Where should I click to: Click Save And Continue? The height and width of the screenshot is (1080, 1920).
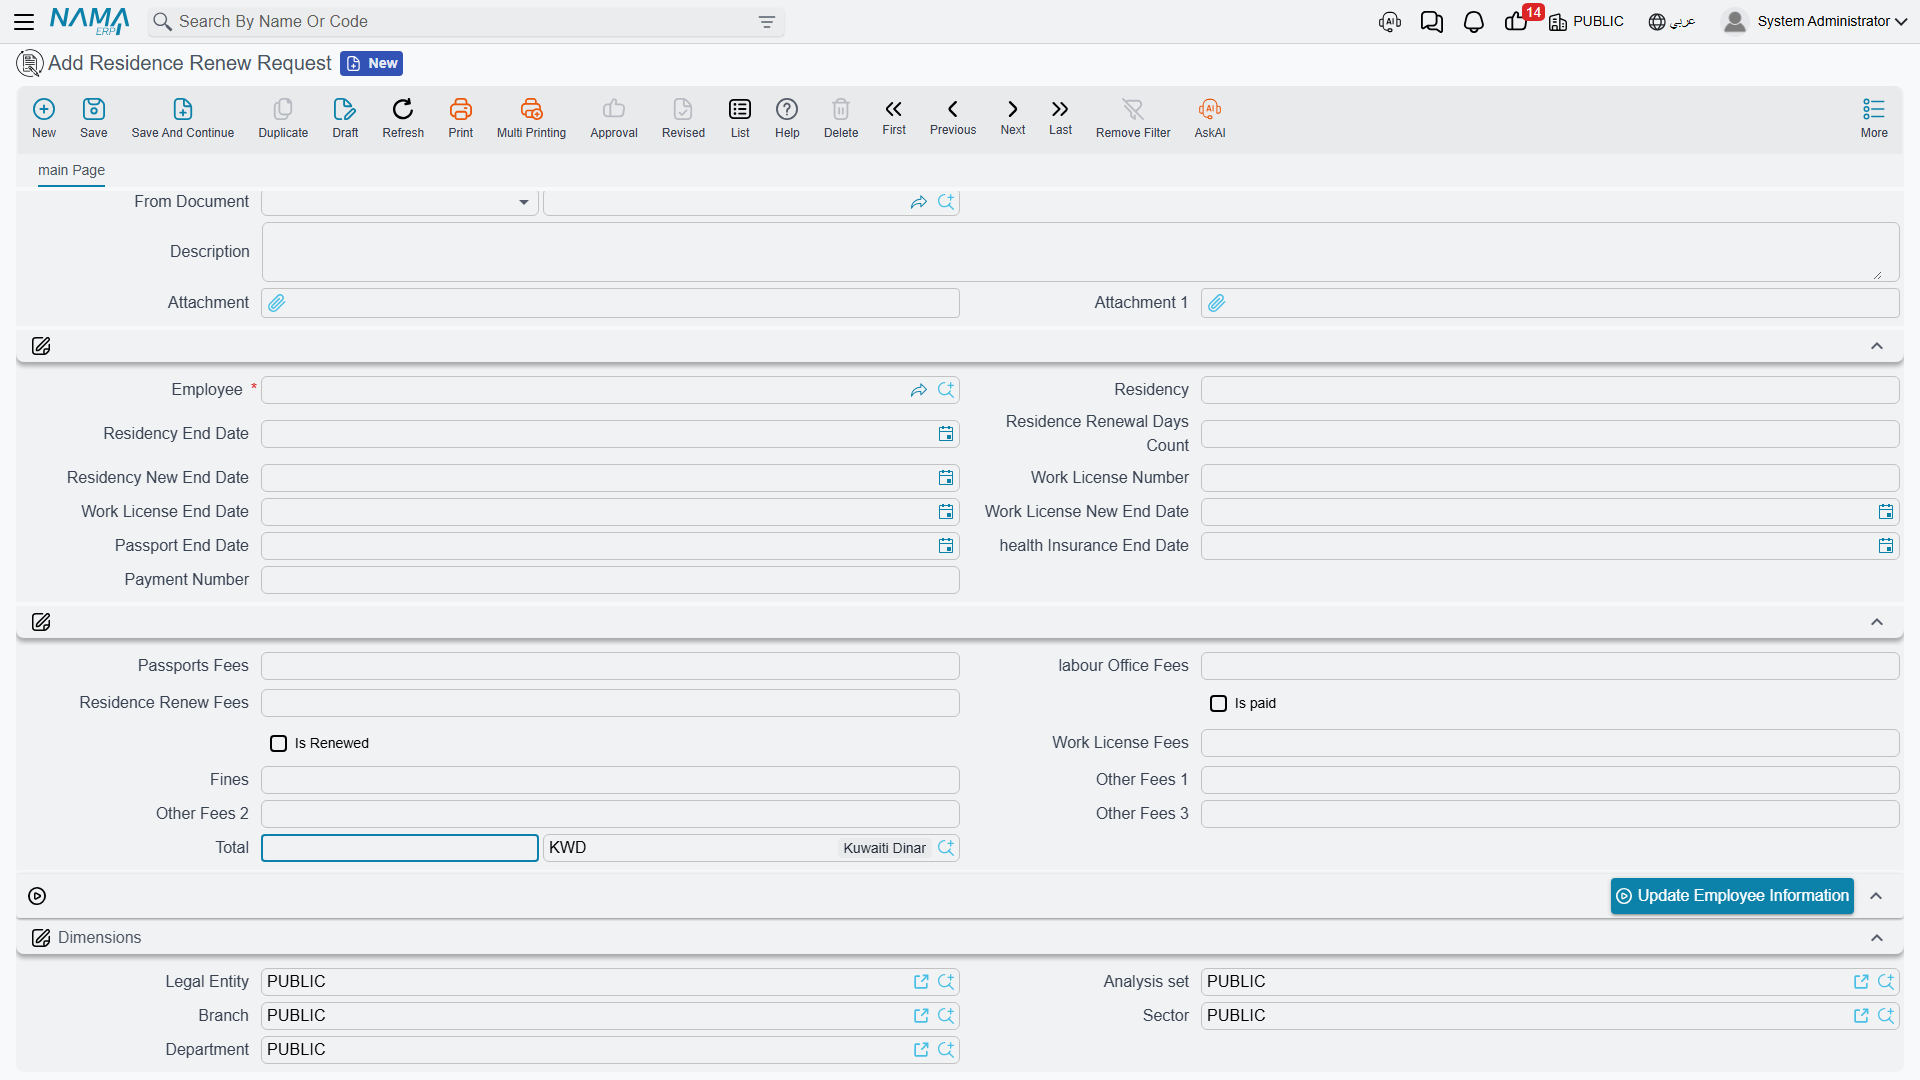point(183,117)
